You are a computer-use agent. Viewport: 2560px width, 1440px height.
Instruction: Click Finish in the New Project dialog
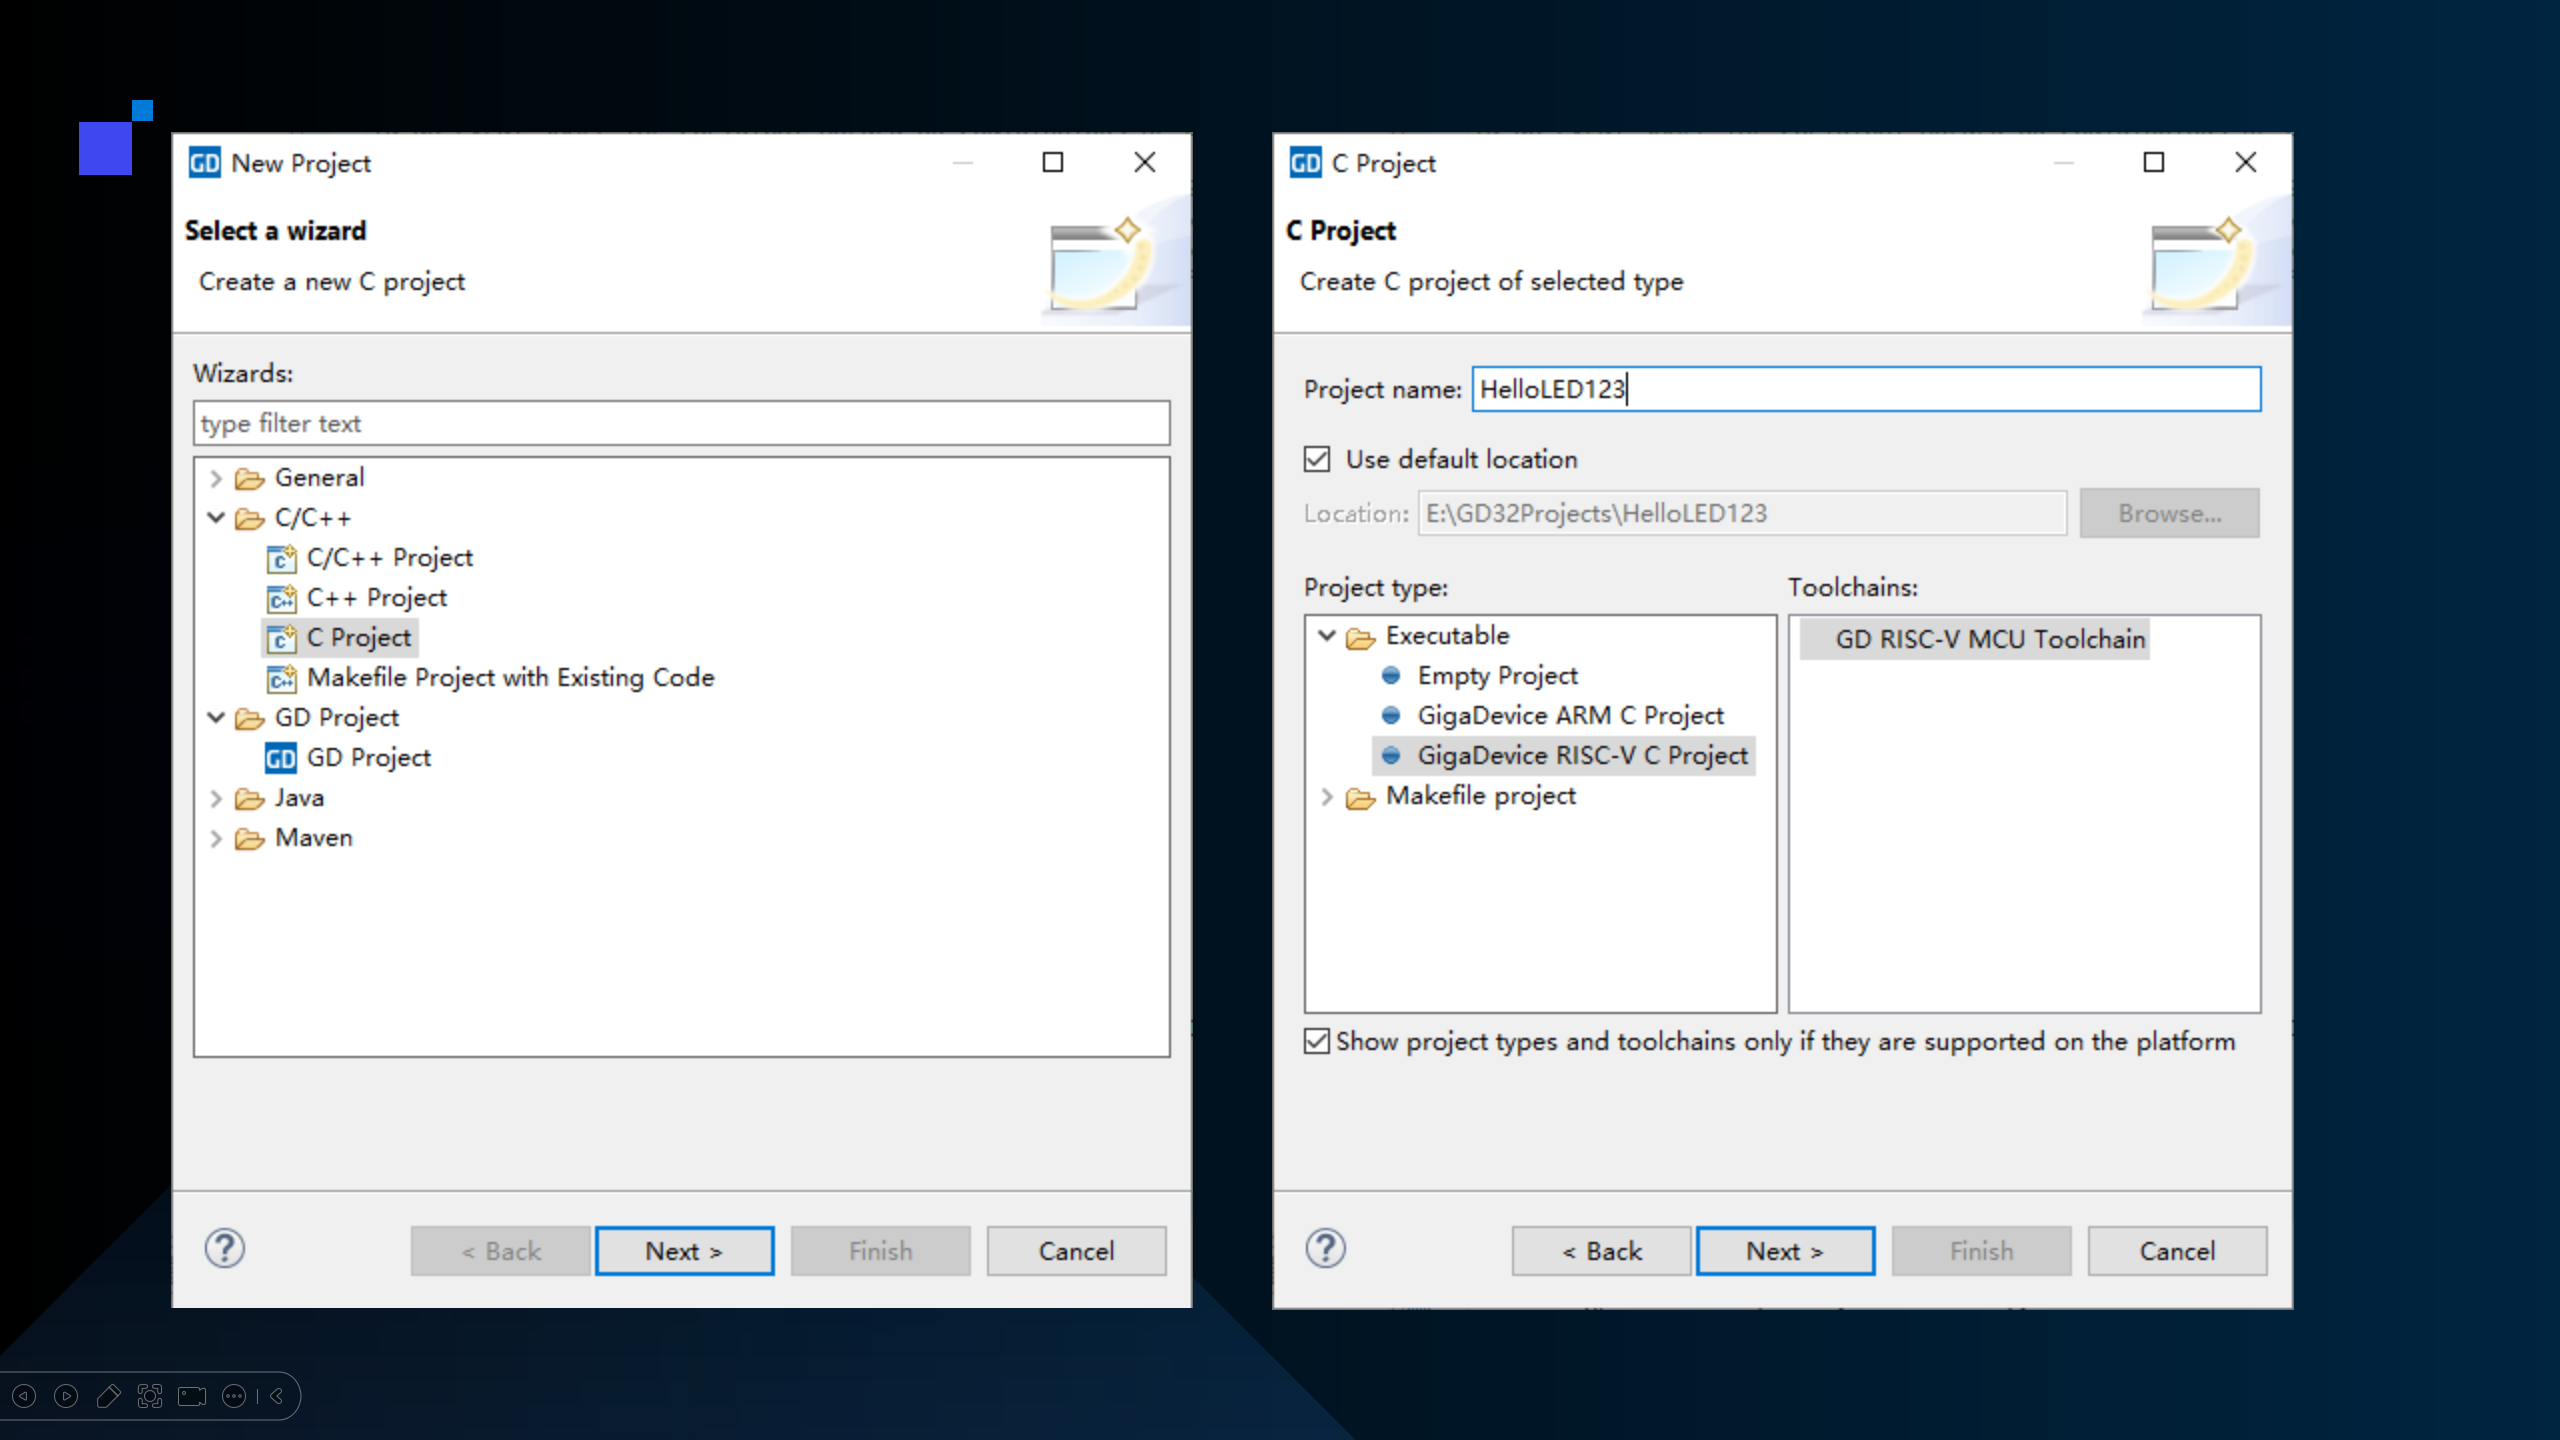[x=880, y=1251]
